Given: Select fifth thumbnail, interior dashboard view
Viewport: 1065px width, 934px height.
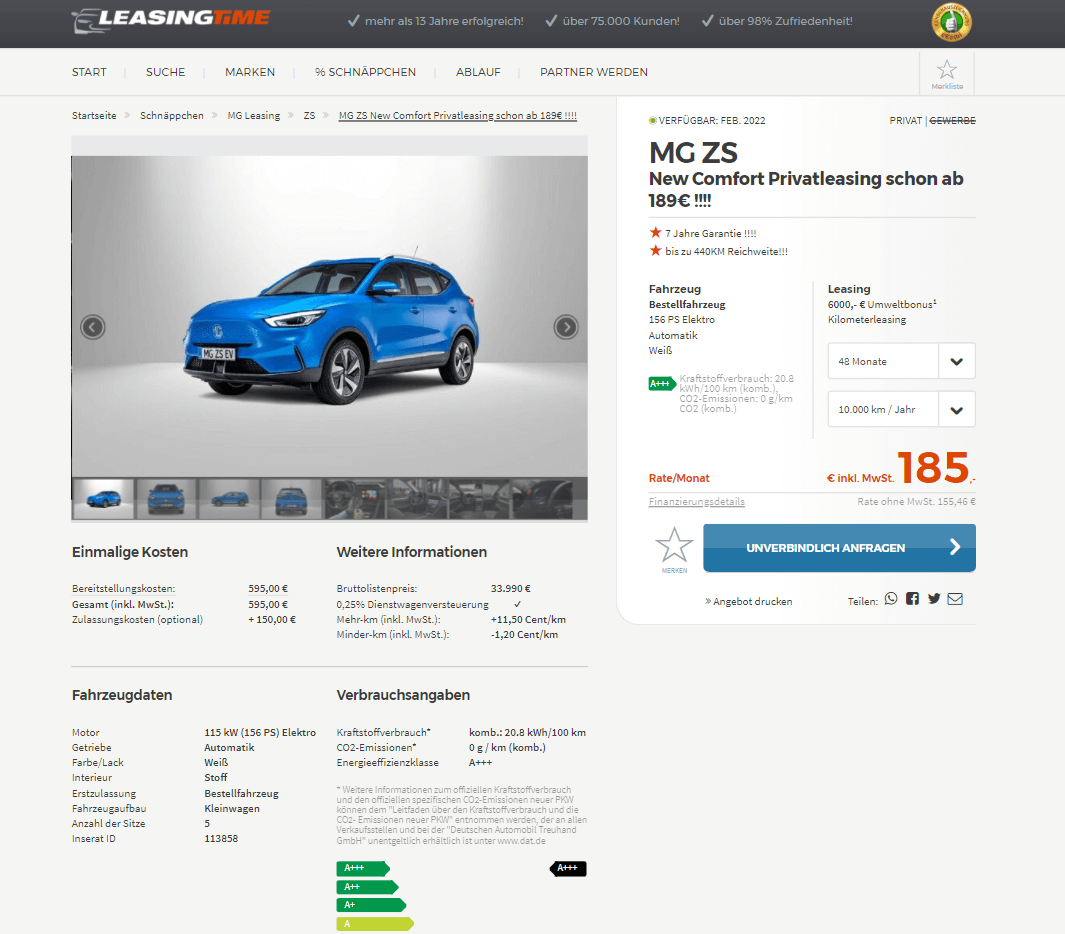Looking at the screenshot, I should 355,499.
